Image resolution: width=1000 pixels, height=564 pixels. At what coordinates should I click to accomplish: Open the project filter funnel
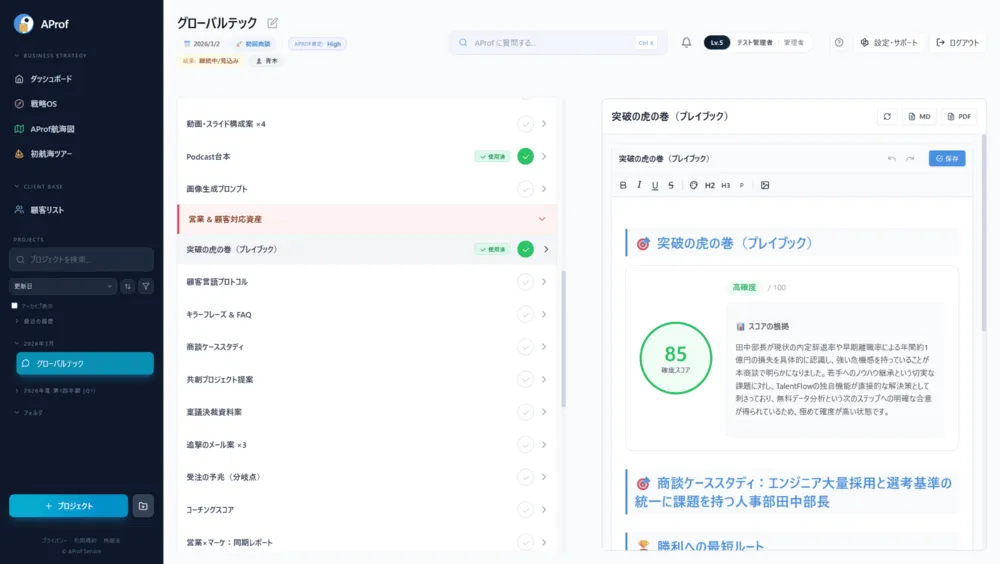(146, 286)
